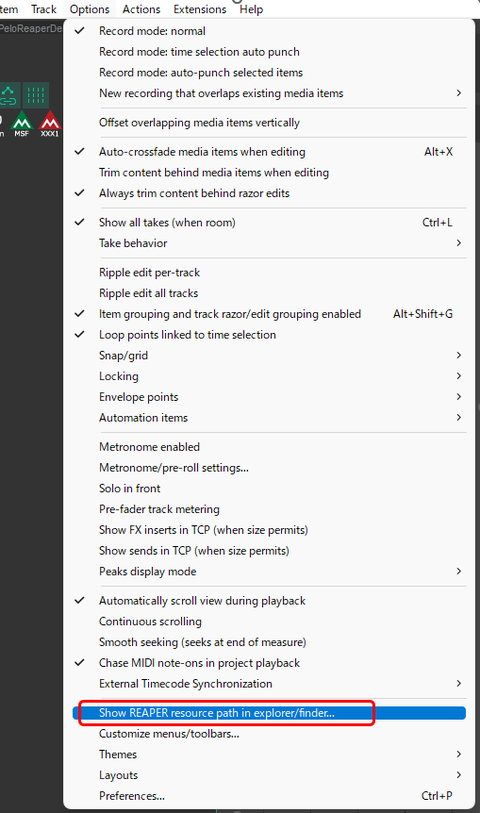Screen dimensions: 480x813
Task: Toggle Auto-crossfade media items when editing
Action: coord(269,152)
